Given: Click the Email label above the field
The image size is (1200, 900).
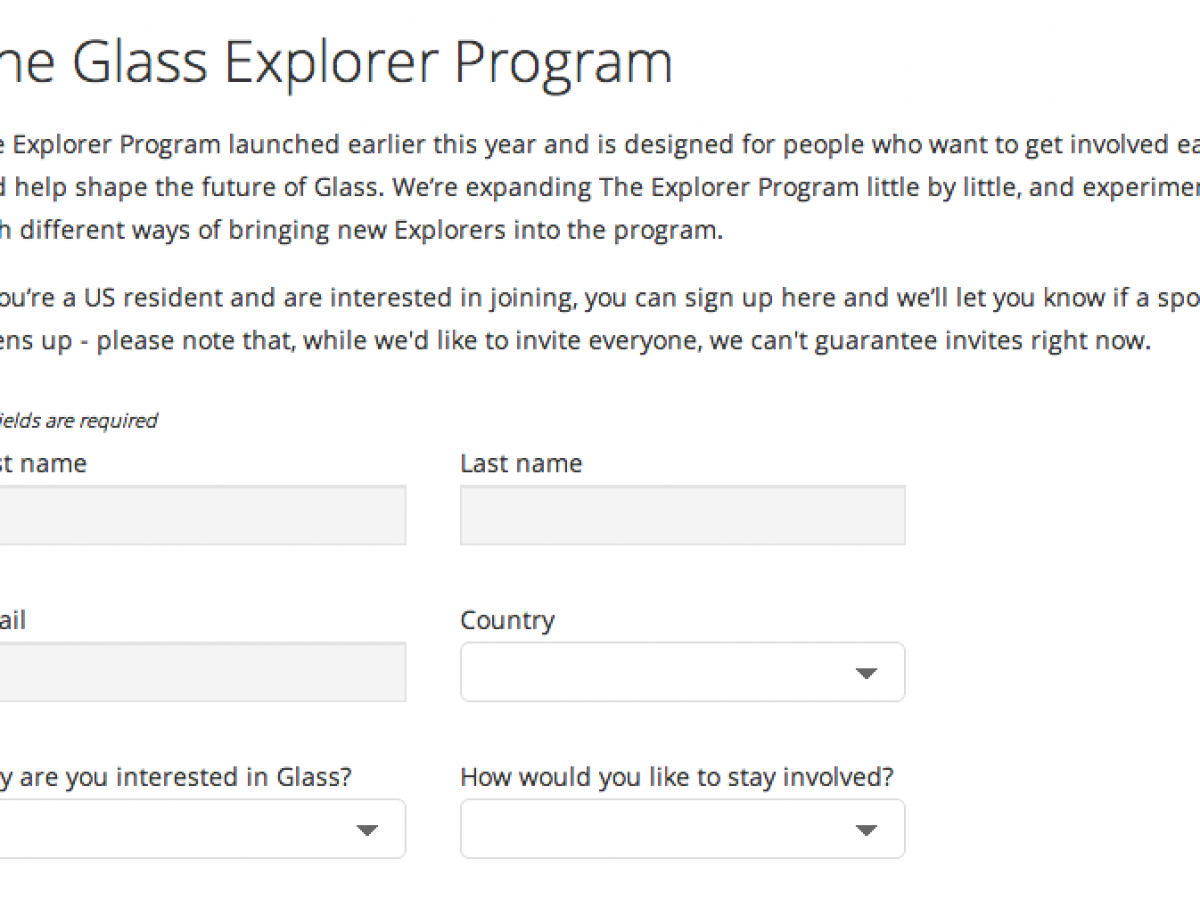Looking at the screenshot, I should point(12,621).
